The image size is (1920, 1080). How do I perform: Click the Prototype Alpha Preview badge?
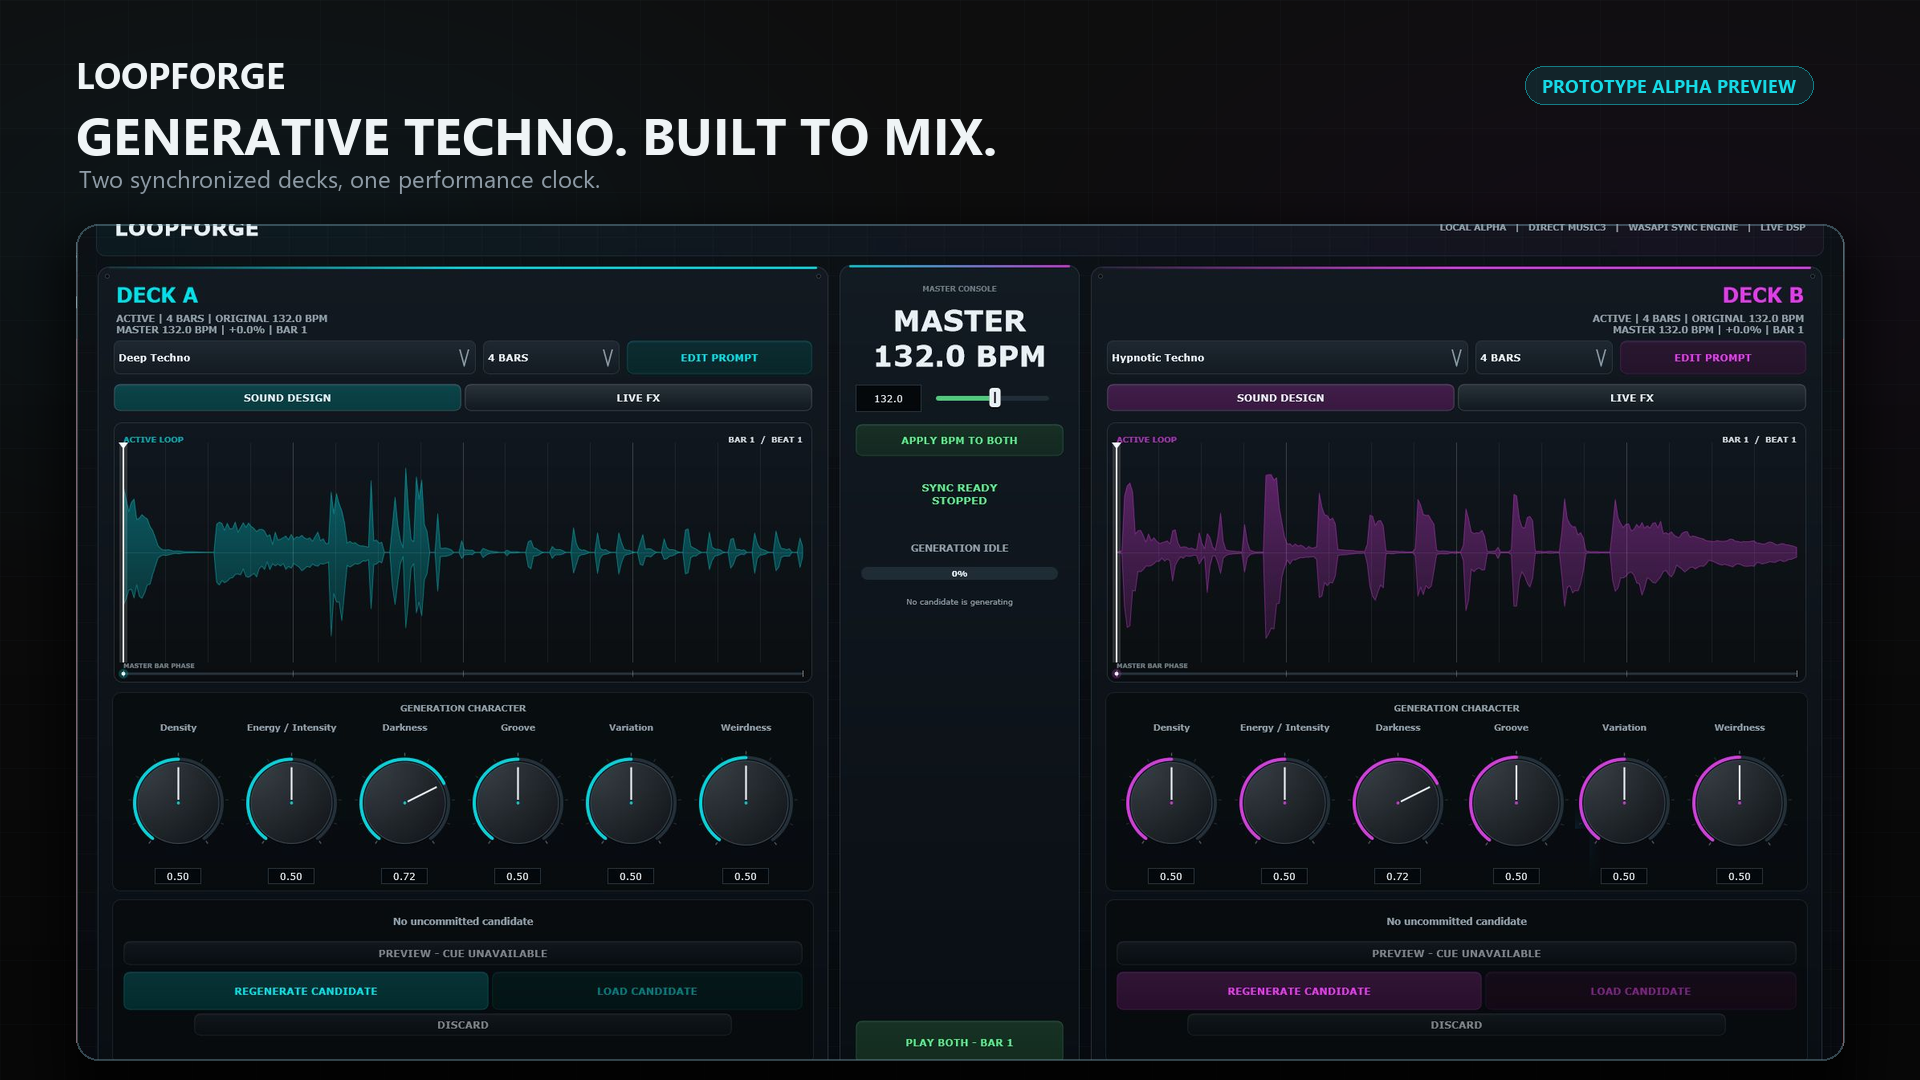tap(1668, 86)
